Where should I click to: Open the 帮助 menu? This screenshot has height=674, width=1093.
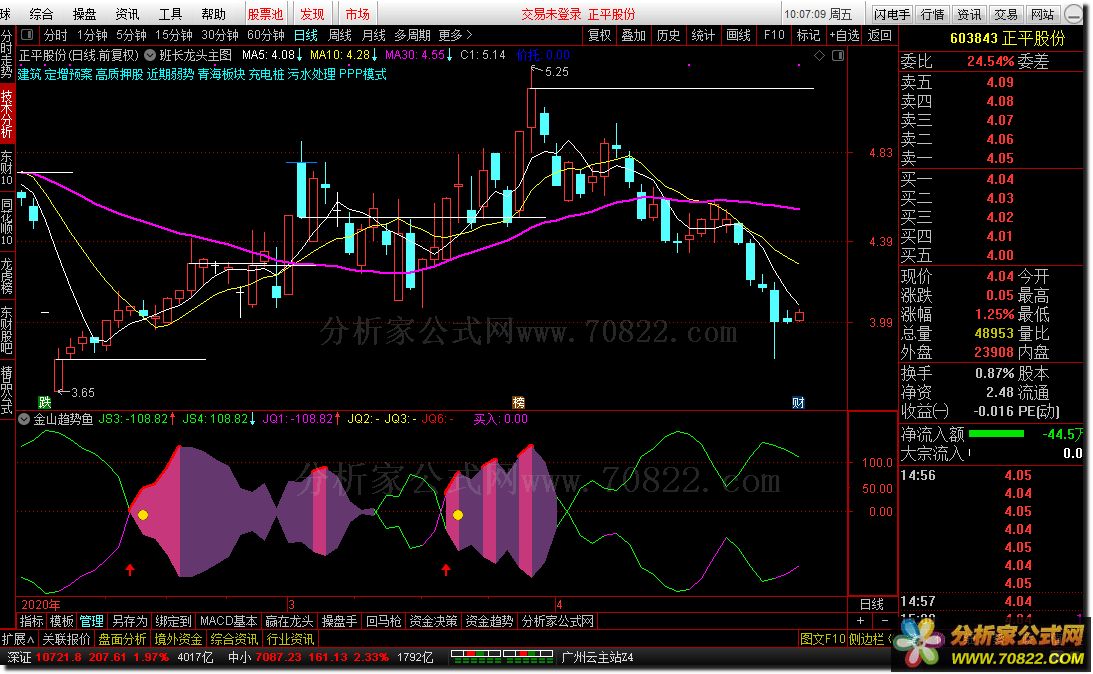(213, 14)
